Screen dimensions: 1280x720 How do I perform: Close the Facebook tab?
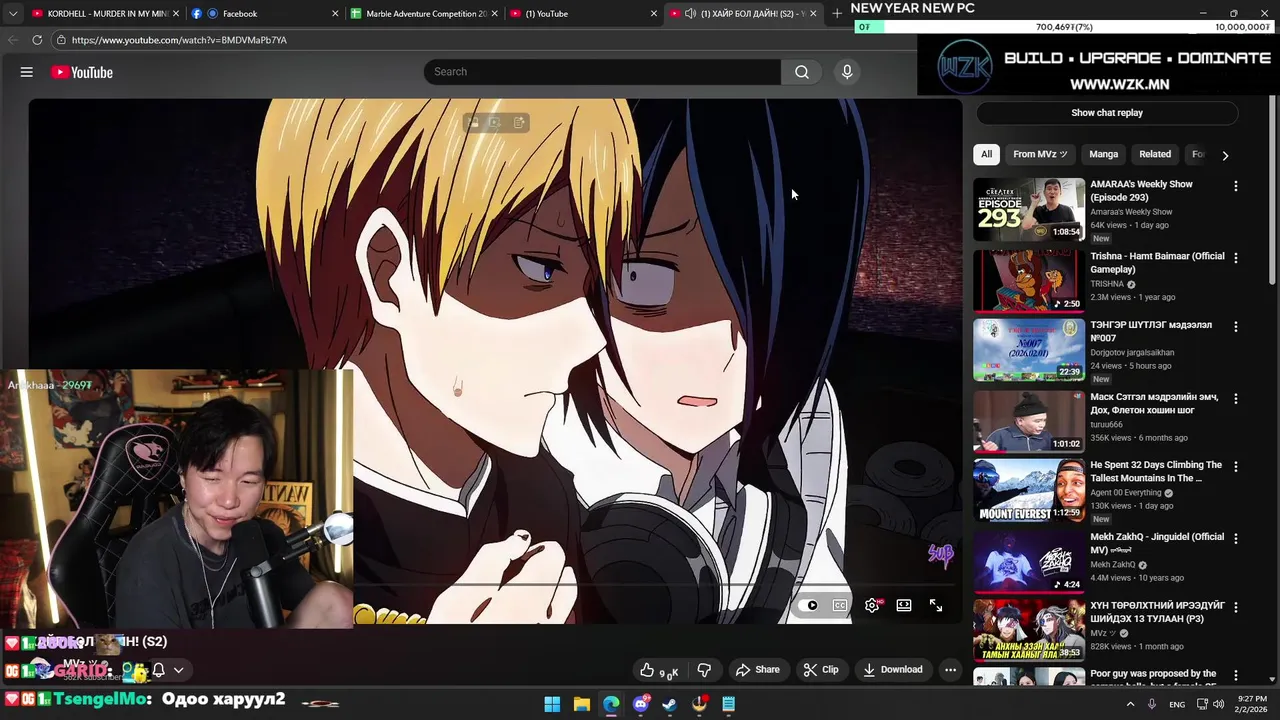pos(335,14)
